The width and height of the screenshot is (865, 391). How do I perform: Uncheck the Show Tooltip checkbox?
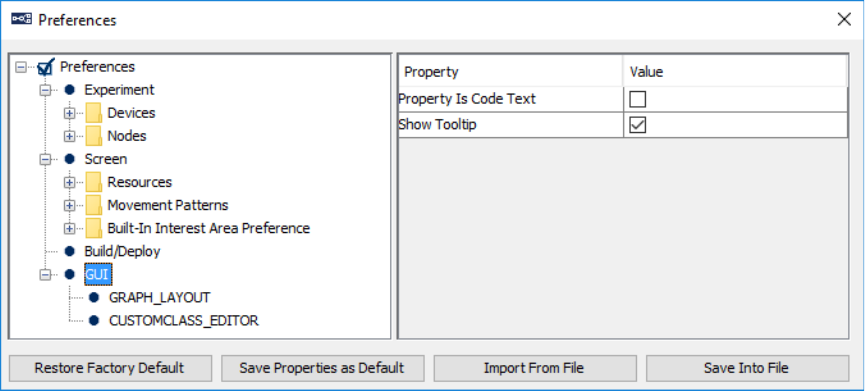[638, 125]
